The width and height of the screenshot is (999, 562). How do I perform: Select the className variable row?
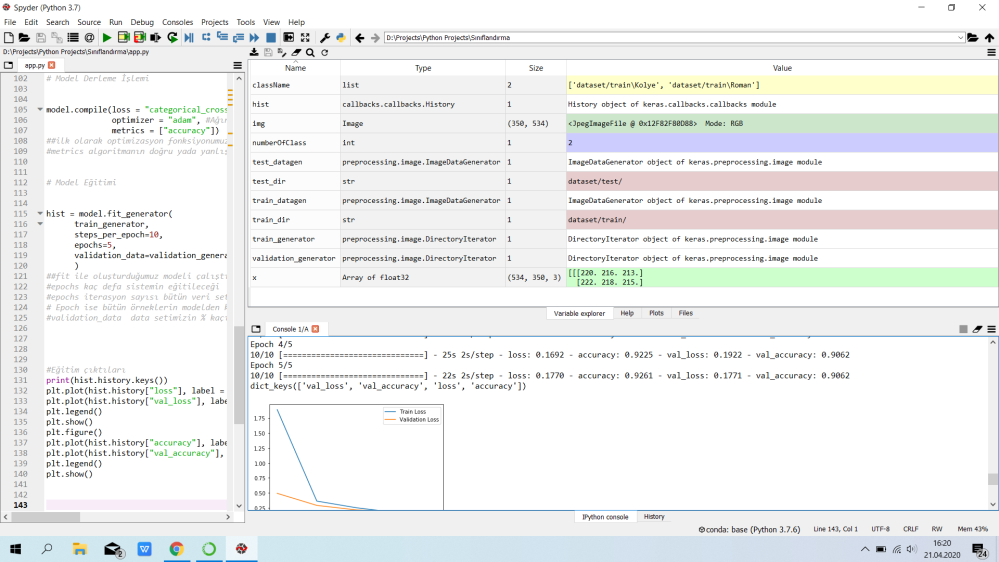click(623, 85)
